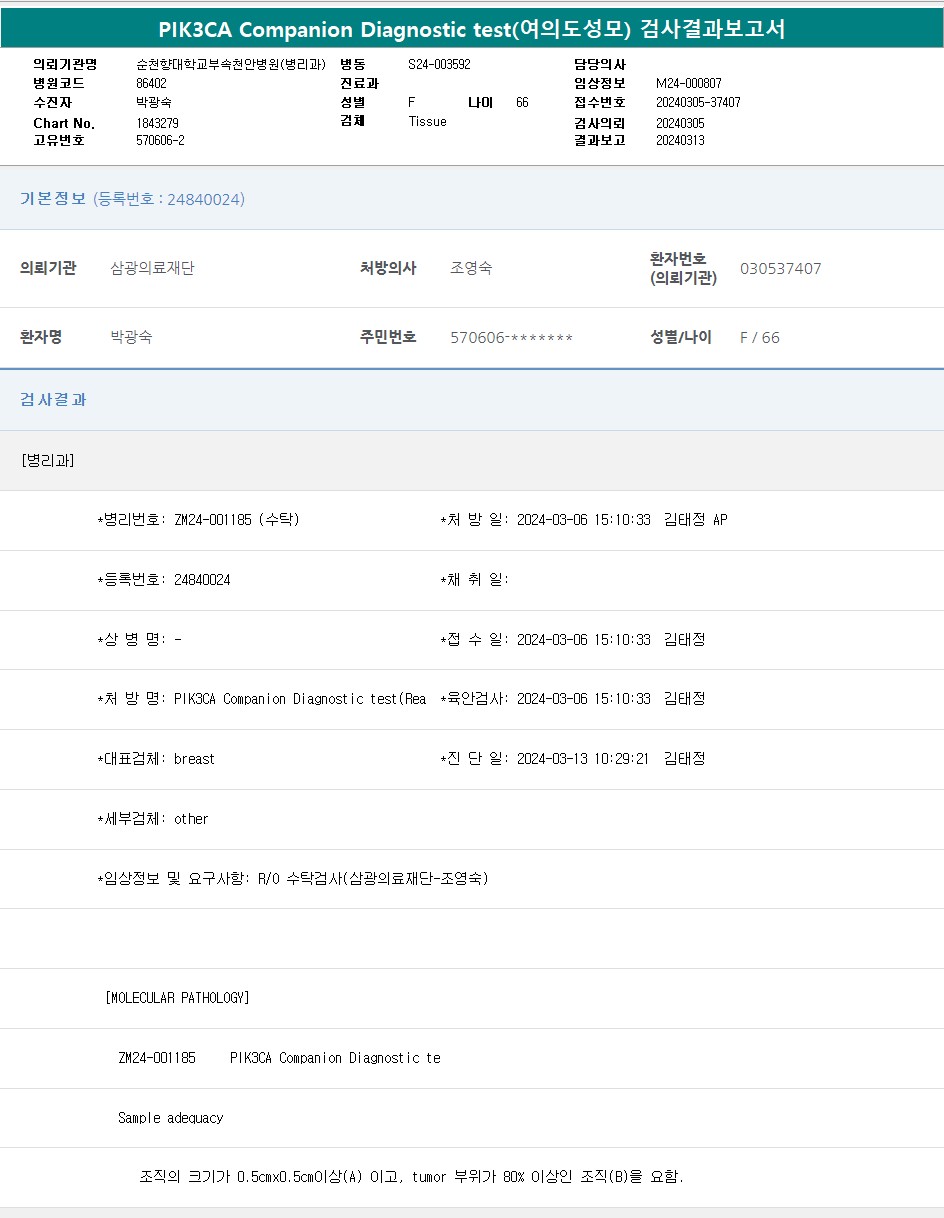
Task: Click the ward number S24-003592
Action: pyautogui.click(x=439, y=64)
